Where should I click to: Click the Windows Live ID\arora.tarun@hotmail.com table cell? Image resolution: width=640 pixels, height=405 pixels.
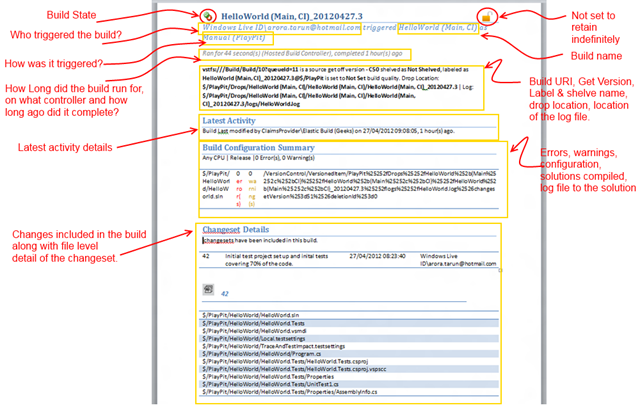pos(458,260)
